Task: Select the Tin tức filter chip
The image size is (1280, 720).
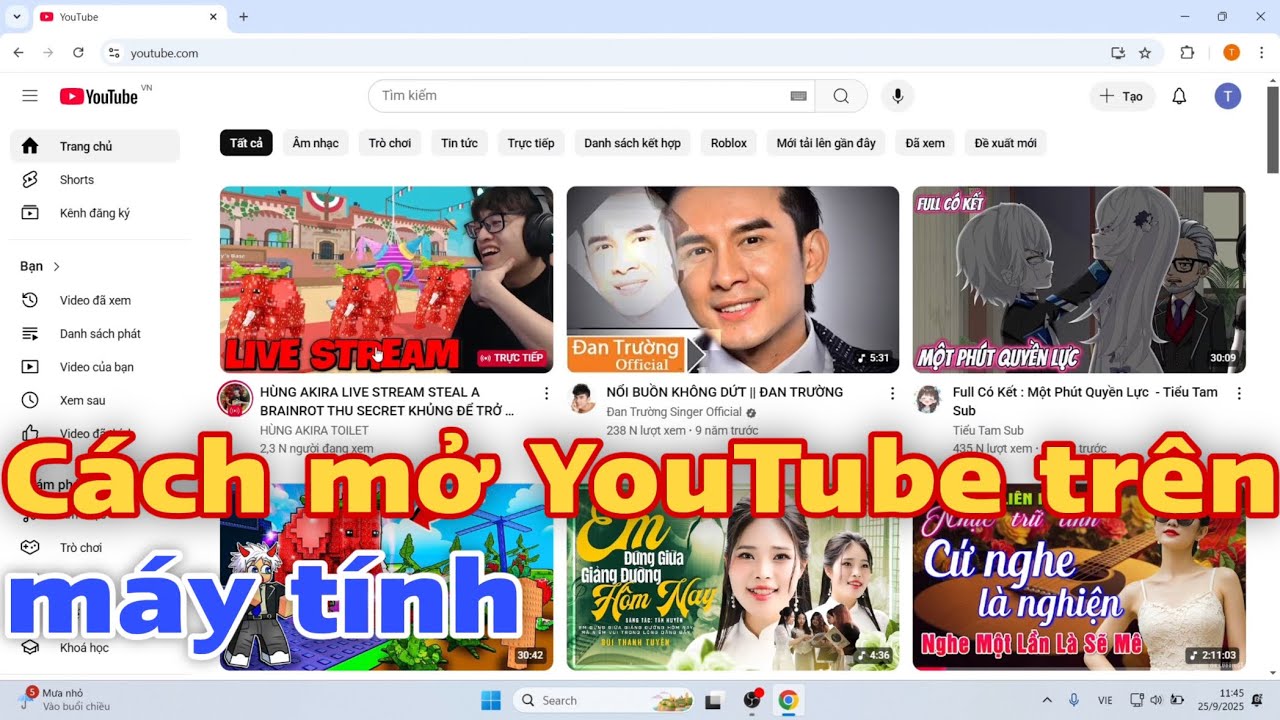Action: 459,143
